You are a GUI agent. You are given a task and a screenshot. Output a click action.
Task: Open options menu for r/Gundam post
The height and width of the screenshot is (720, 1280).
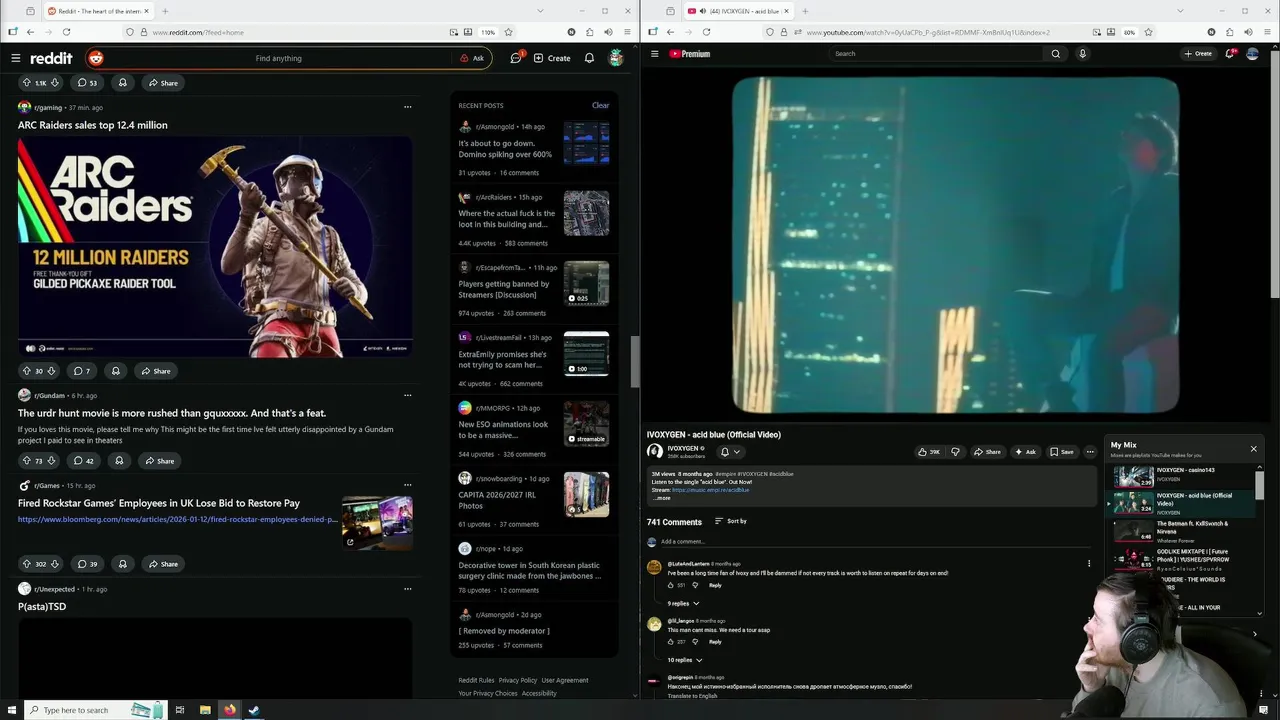pos(407,395)
